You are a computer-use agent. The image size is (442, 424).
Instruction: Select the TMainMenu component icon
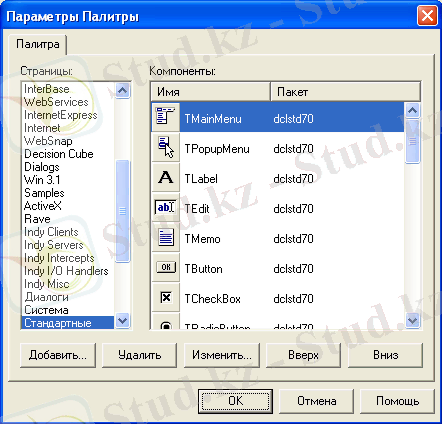click(x=166, y=117)
